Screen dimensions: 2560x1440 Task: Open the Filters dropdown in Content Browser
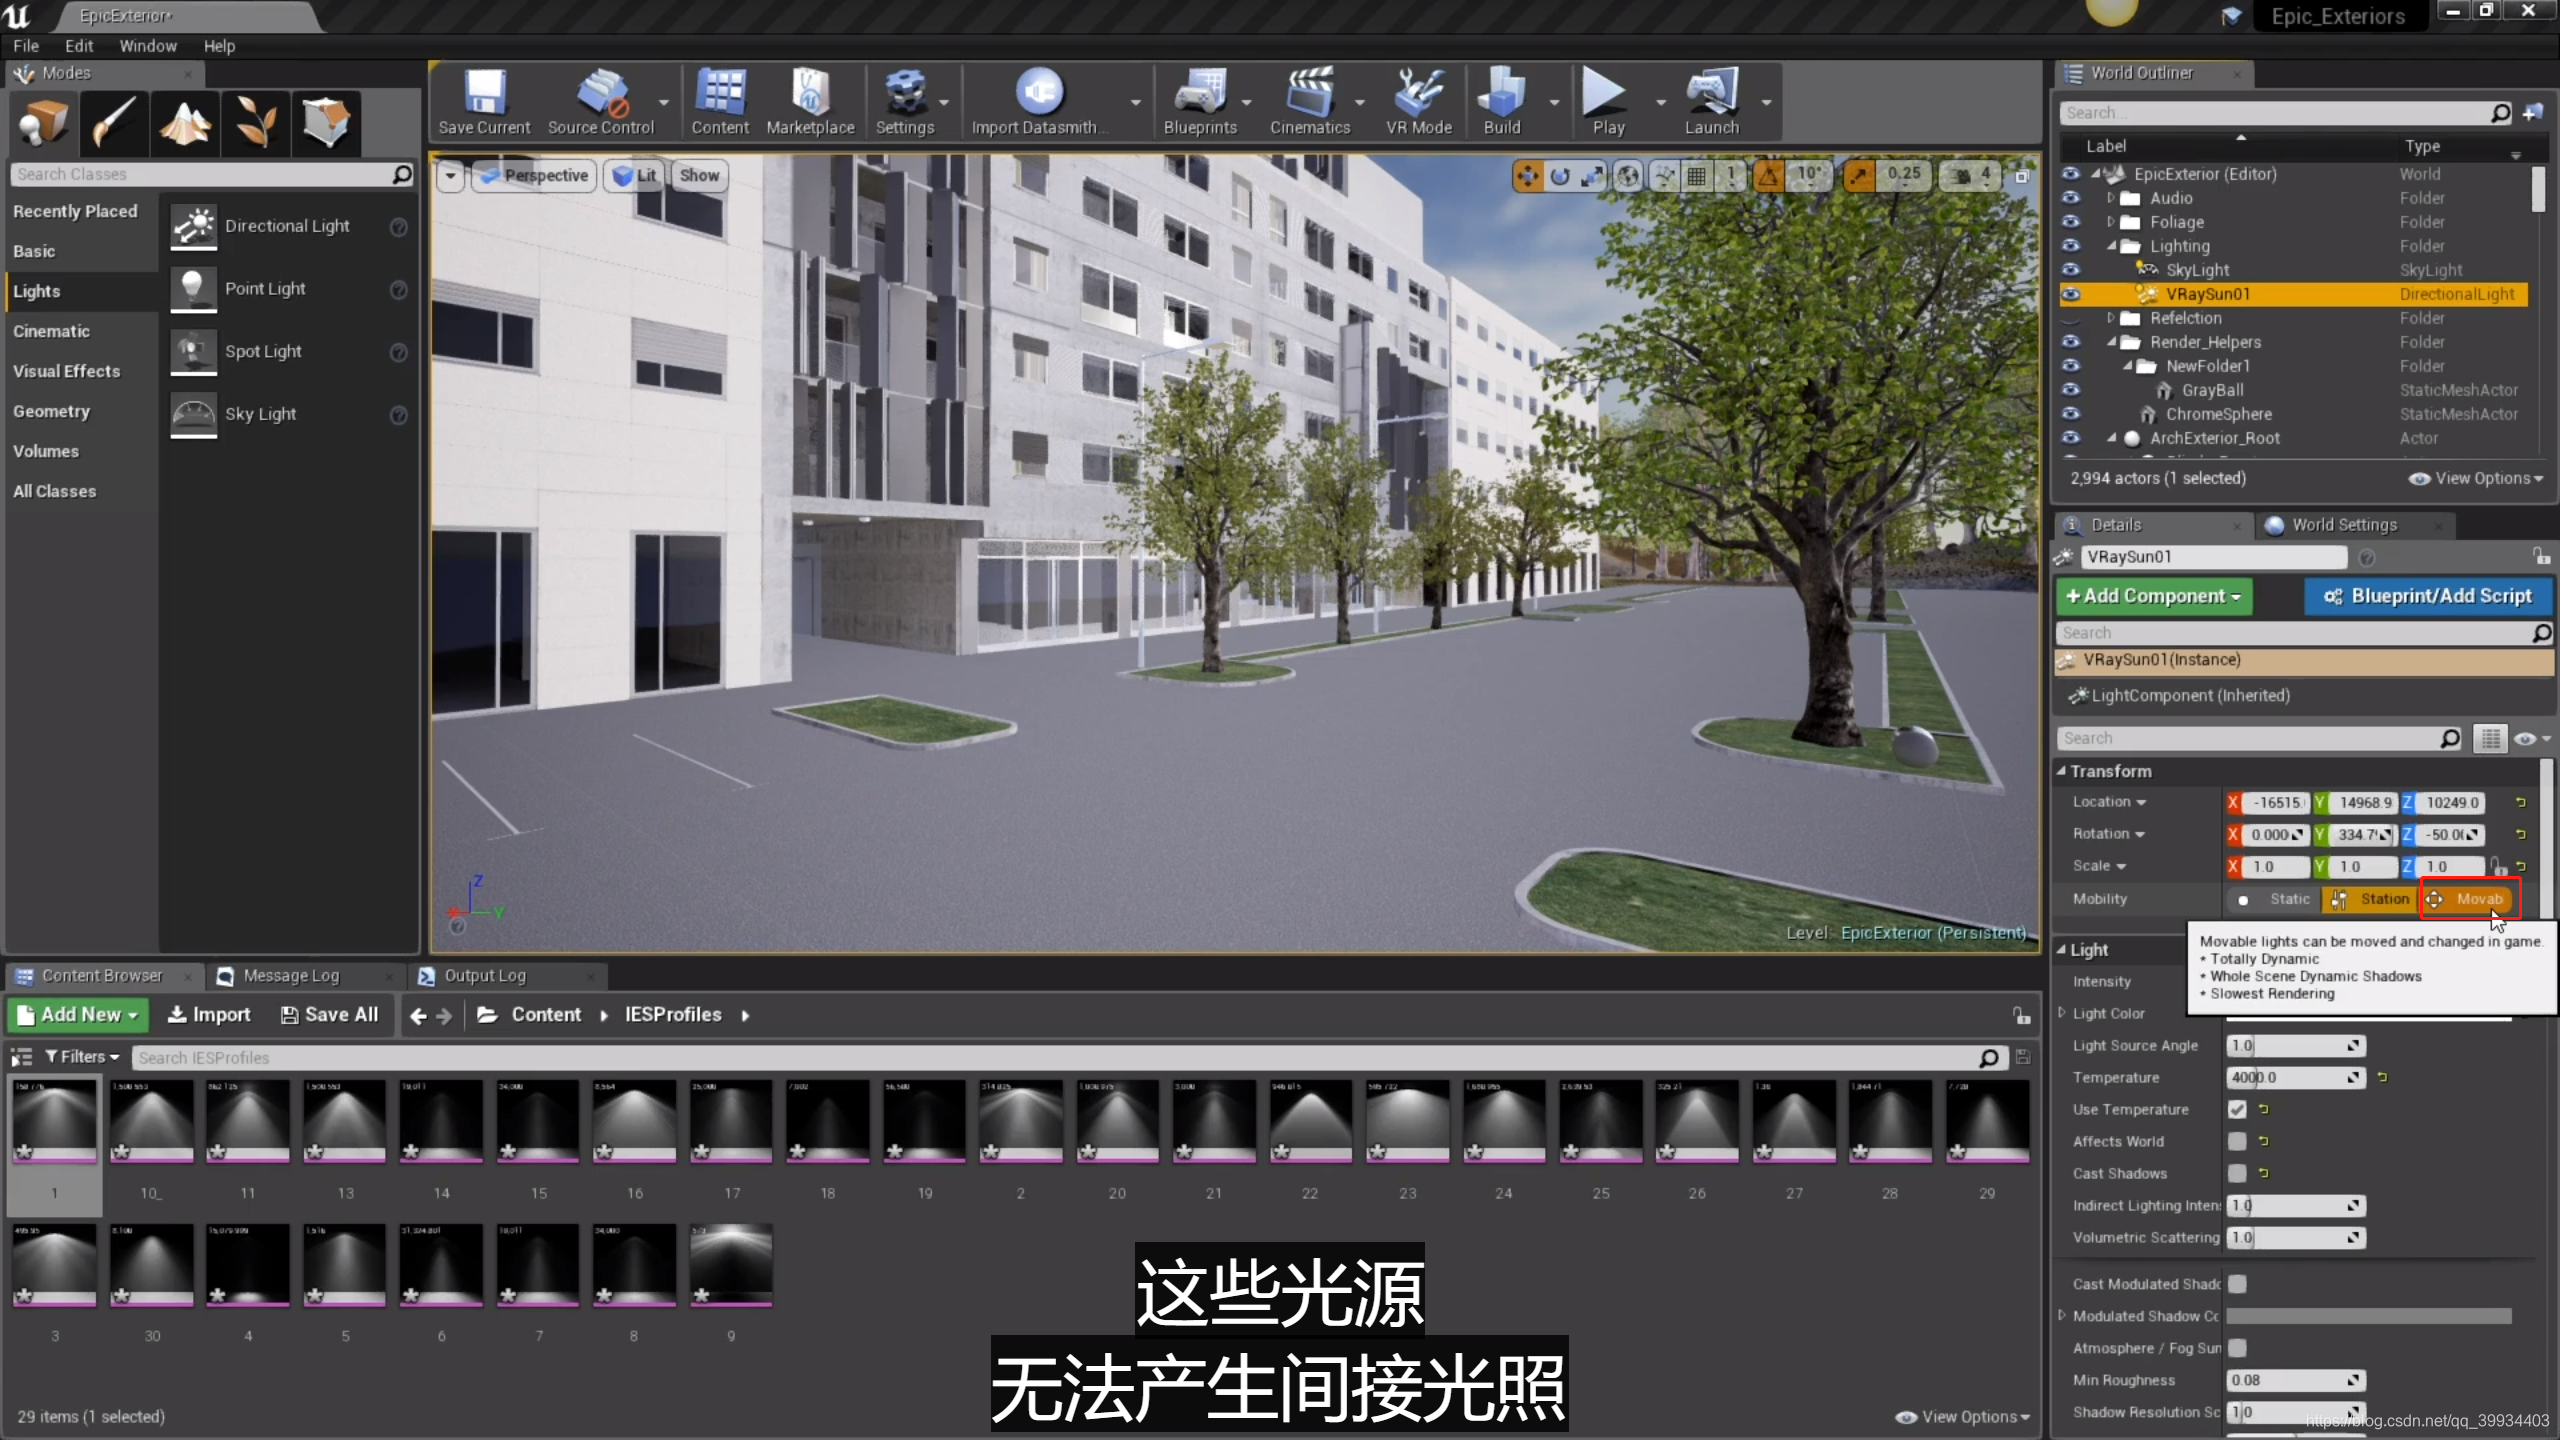[83, 1057]
